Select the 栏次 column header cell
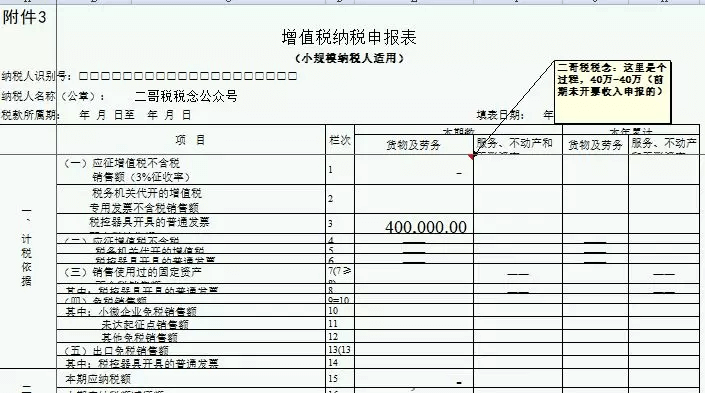The width and height of the screenshot is (705, 393). [340, 140]
